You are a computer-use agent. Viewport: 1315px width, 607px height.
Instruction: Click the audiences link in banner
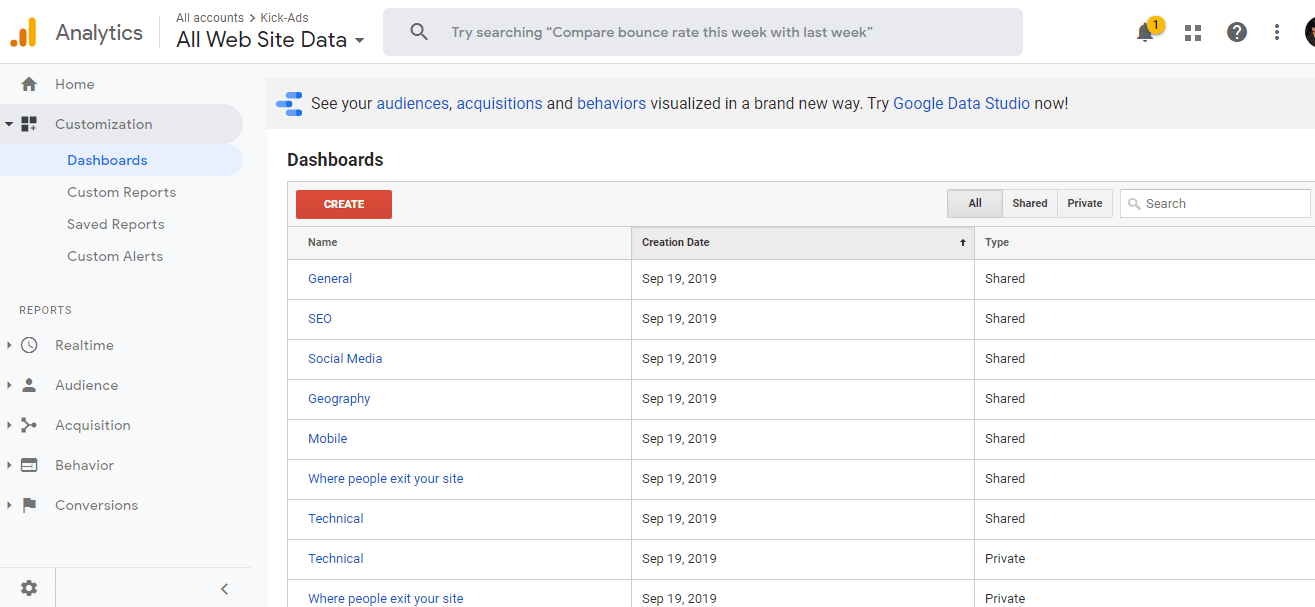412,103
